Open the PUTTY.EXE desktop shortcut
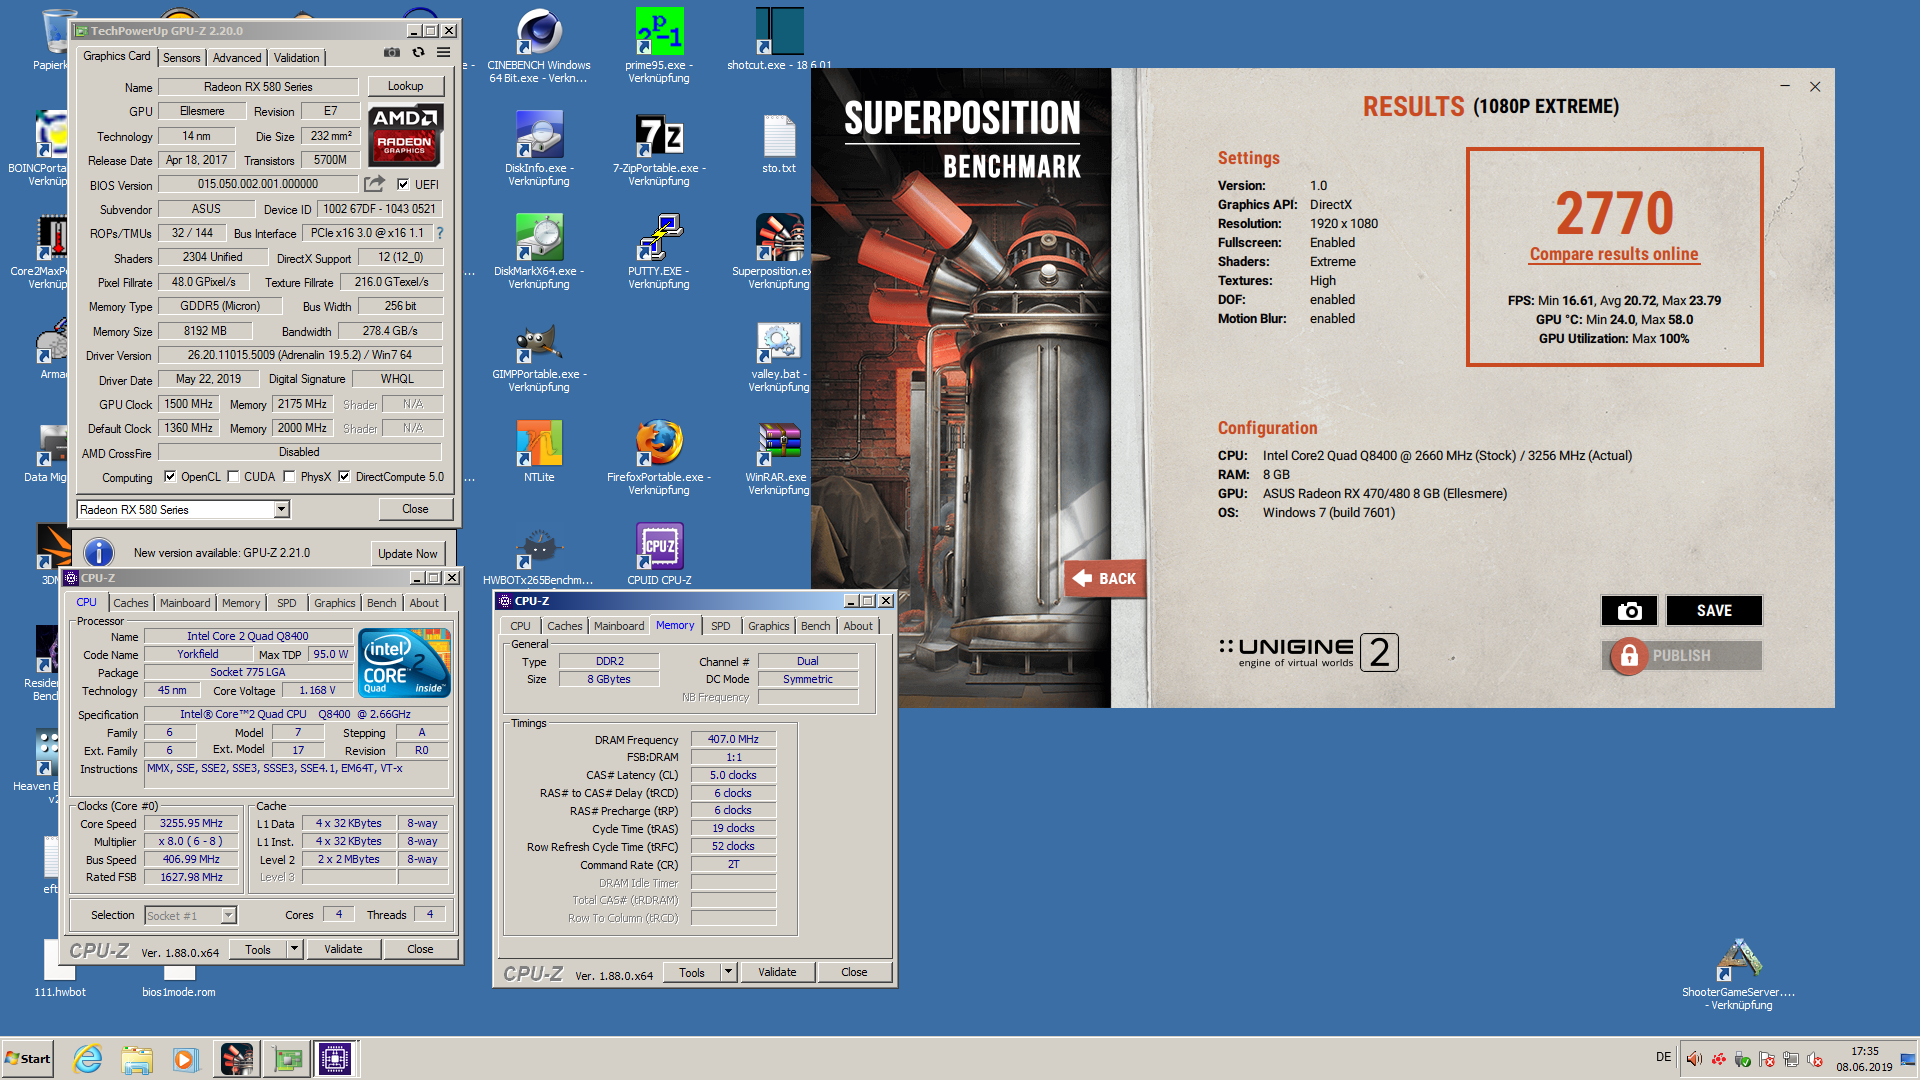Viewport: 1920px width, 1080px height. [659, 251]
